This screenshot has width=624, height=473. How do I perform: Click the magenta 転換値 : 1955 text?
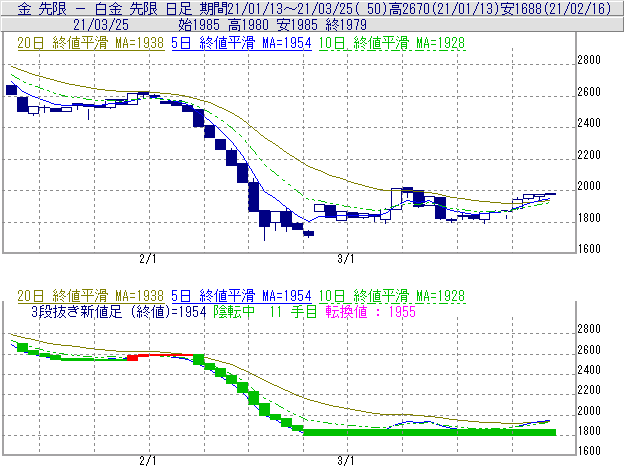370,311
